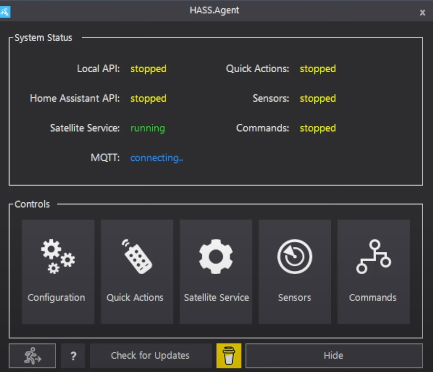Open help with the question mark button
The width and height of the screenshot is (433, 372).
click(x=73, y=356)
